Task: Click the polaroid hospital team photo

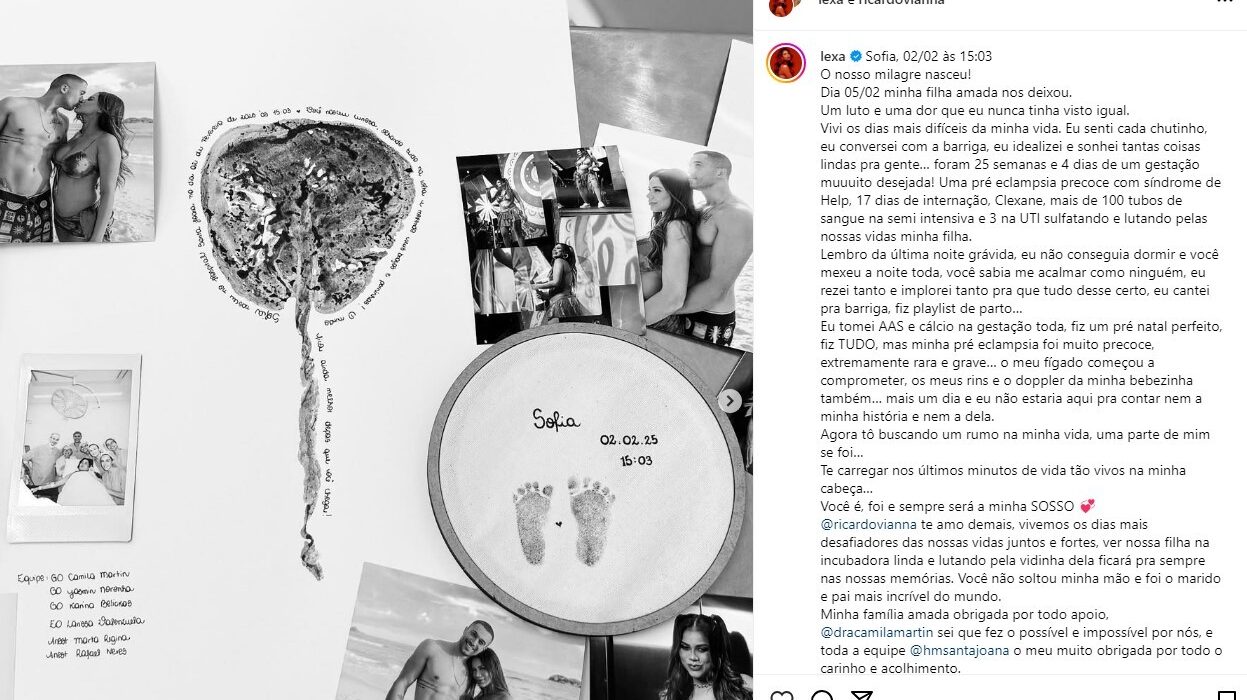Action: pyautogui.click(x=75, y=446)
